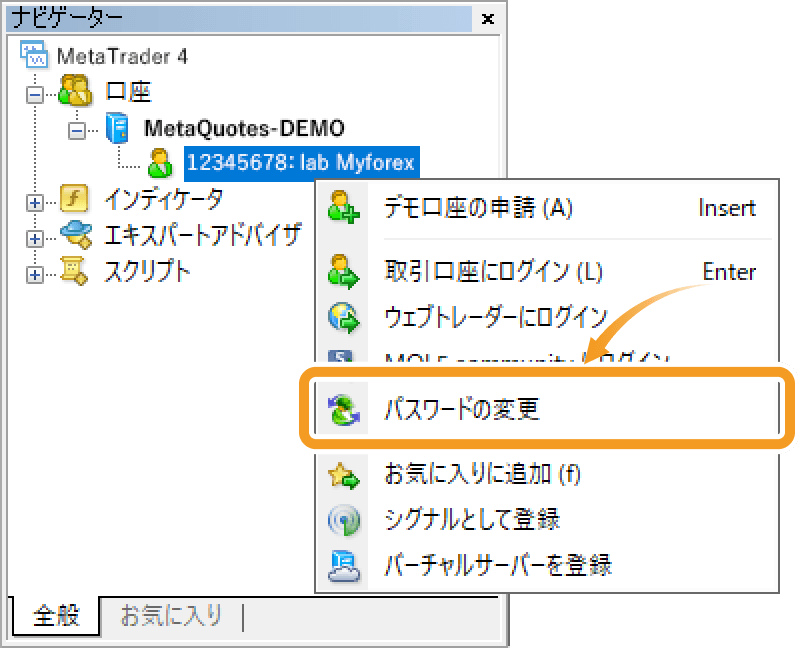Viewport: 798px width, 648px height.
Task: Select account 12345678: lab Myforex
Action: point(301,163)
